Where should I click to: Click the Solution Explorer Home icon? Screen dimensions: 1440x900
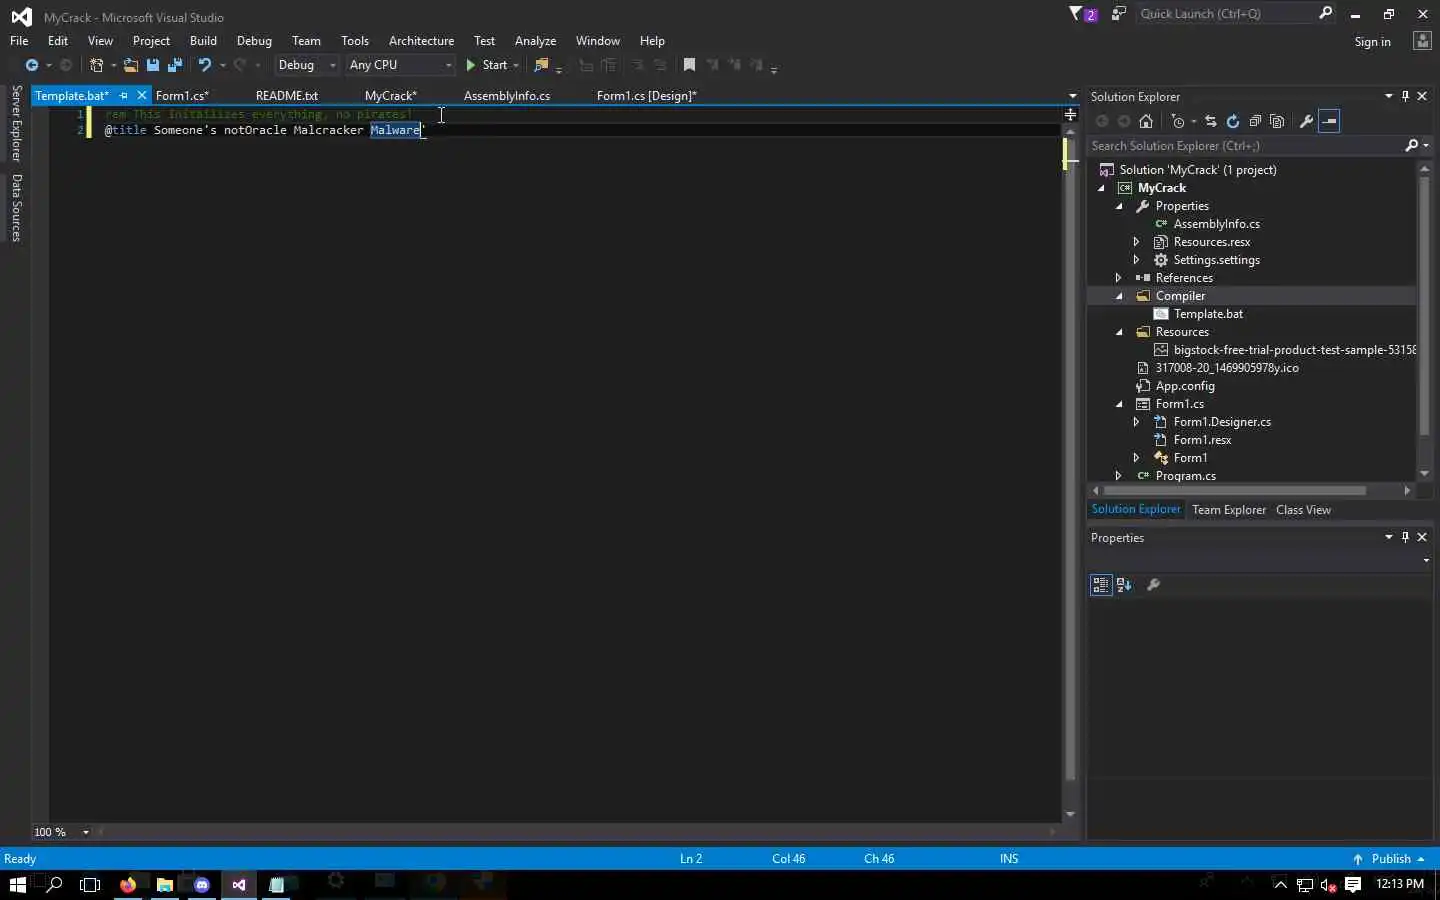pyautogui.click(x=1146, y=121)
